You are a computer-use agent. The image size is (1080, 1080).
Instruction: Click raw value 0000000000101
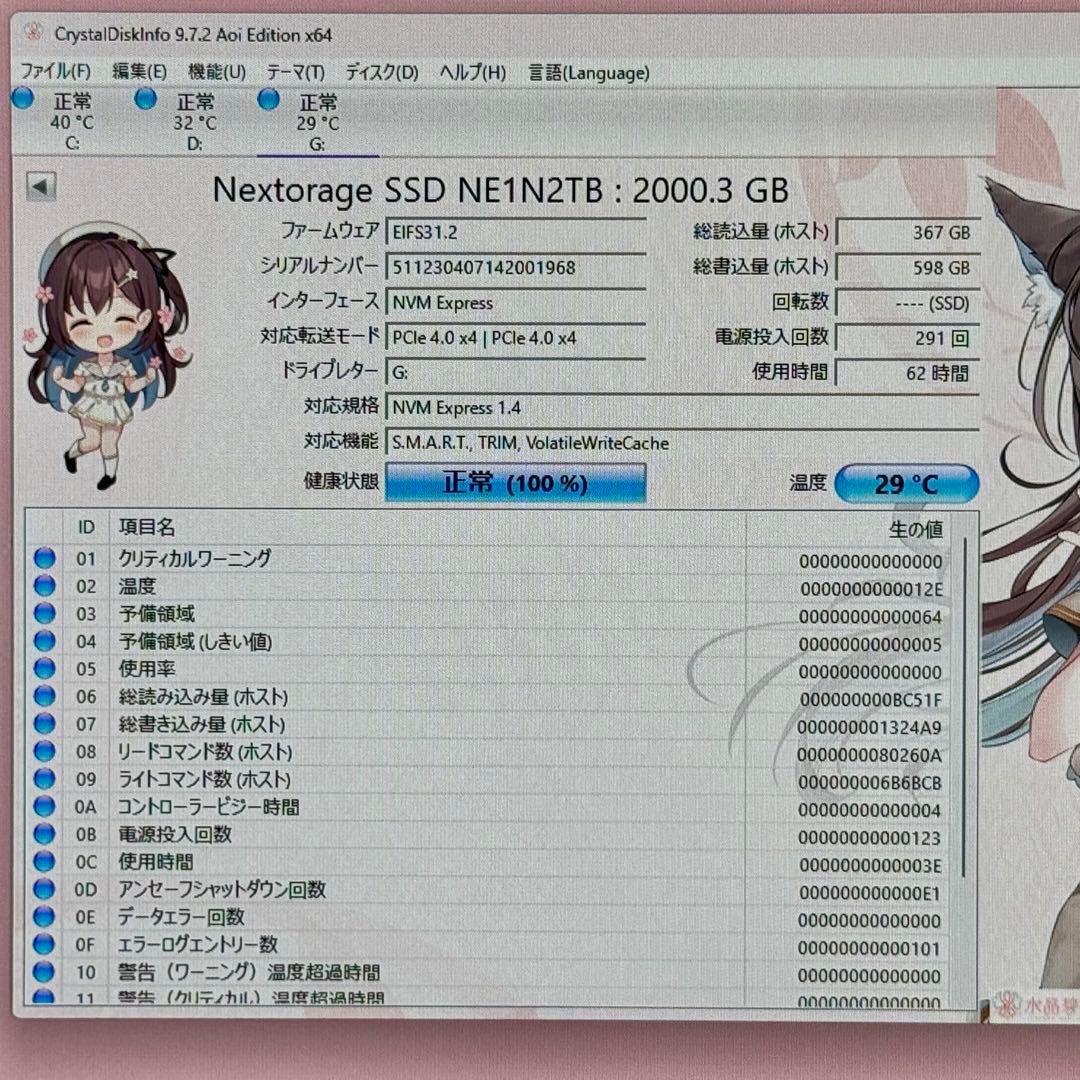point(870,948)
